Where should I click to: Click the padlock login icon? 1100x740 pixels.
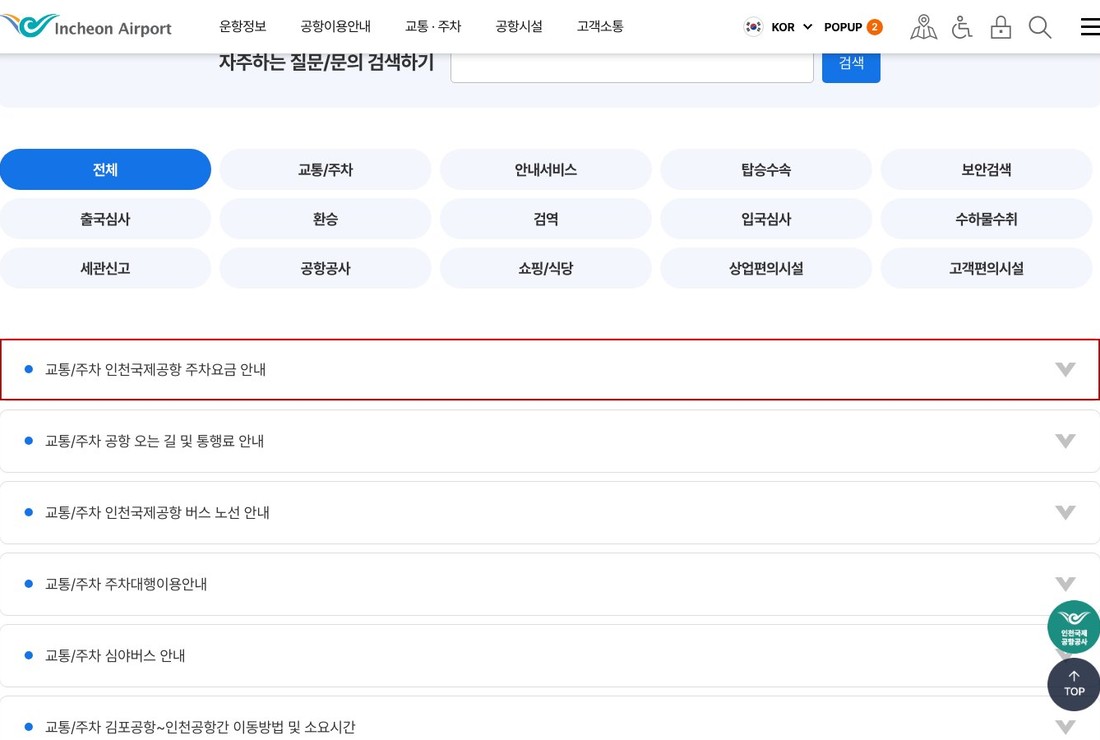coord(1000,27)
